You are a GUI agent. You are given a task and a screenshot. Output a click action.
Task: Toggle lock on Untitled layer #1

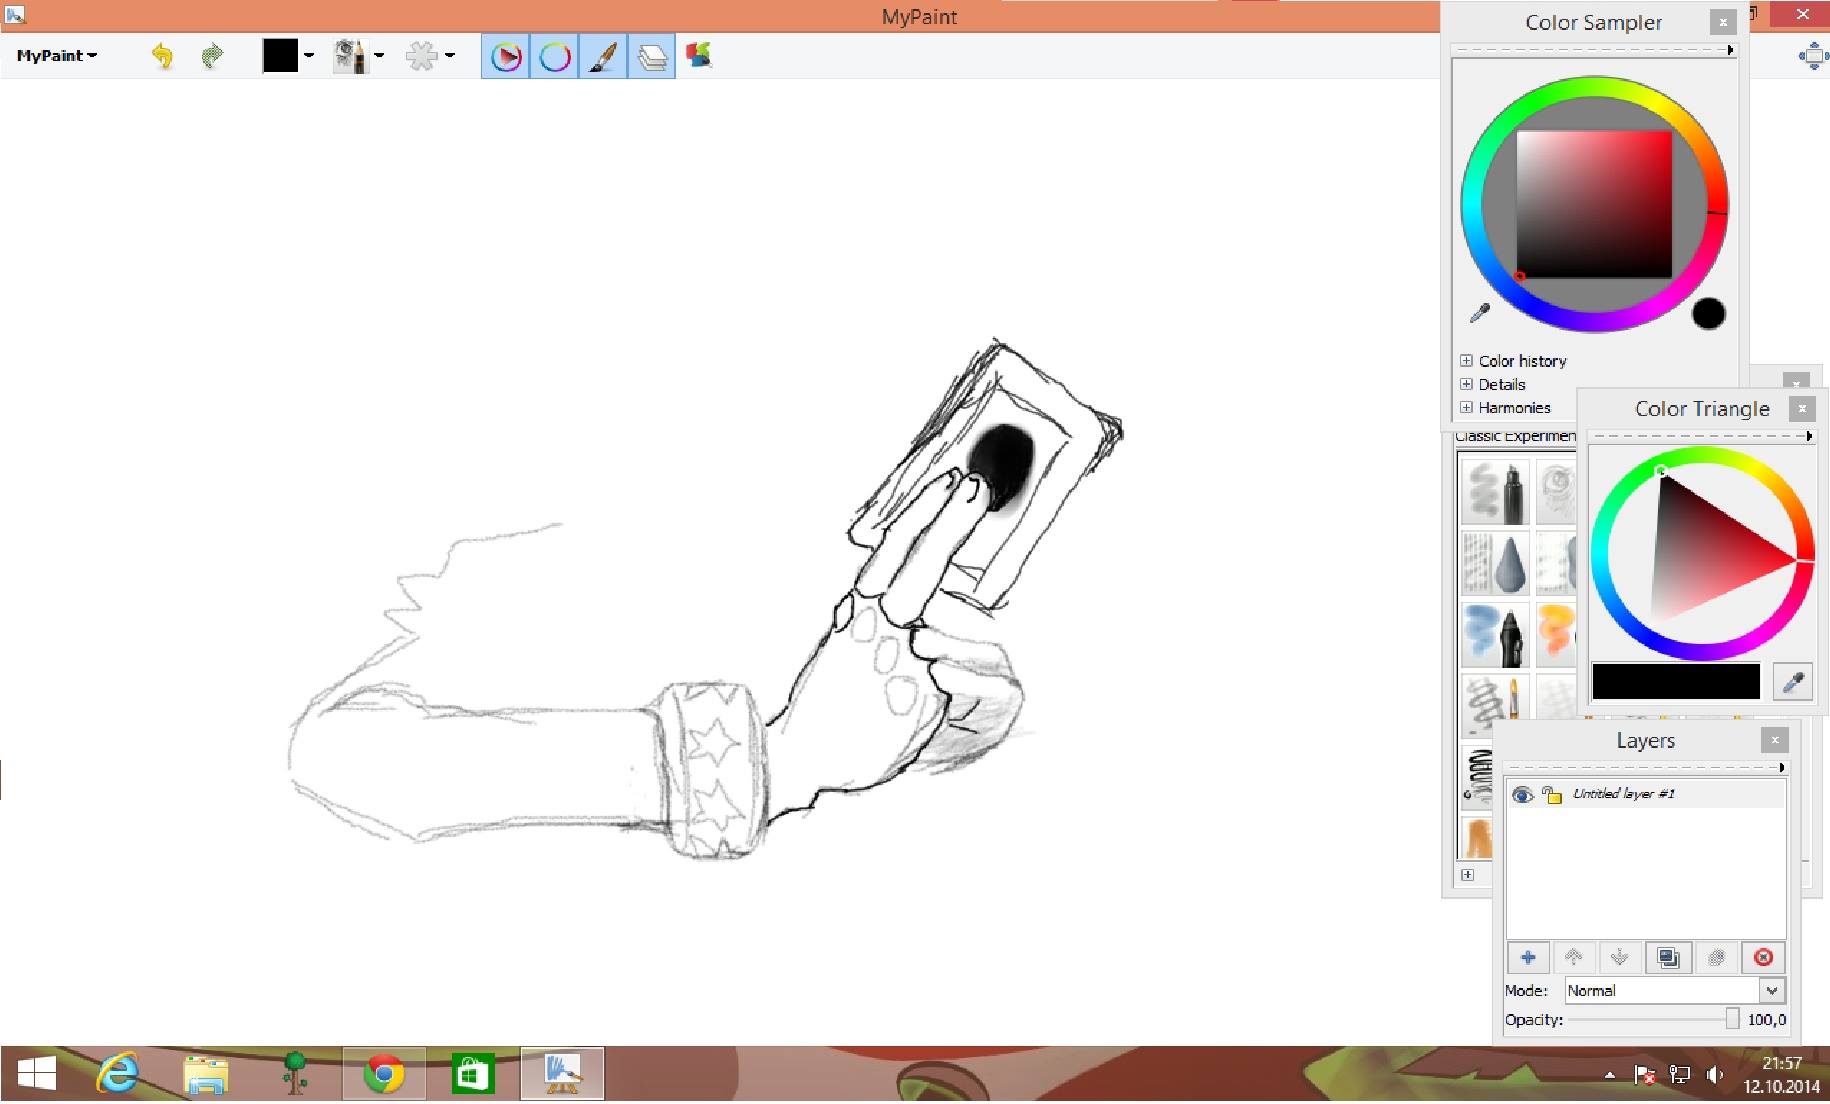1552,794
